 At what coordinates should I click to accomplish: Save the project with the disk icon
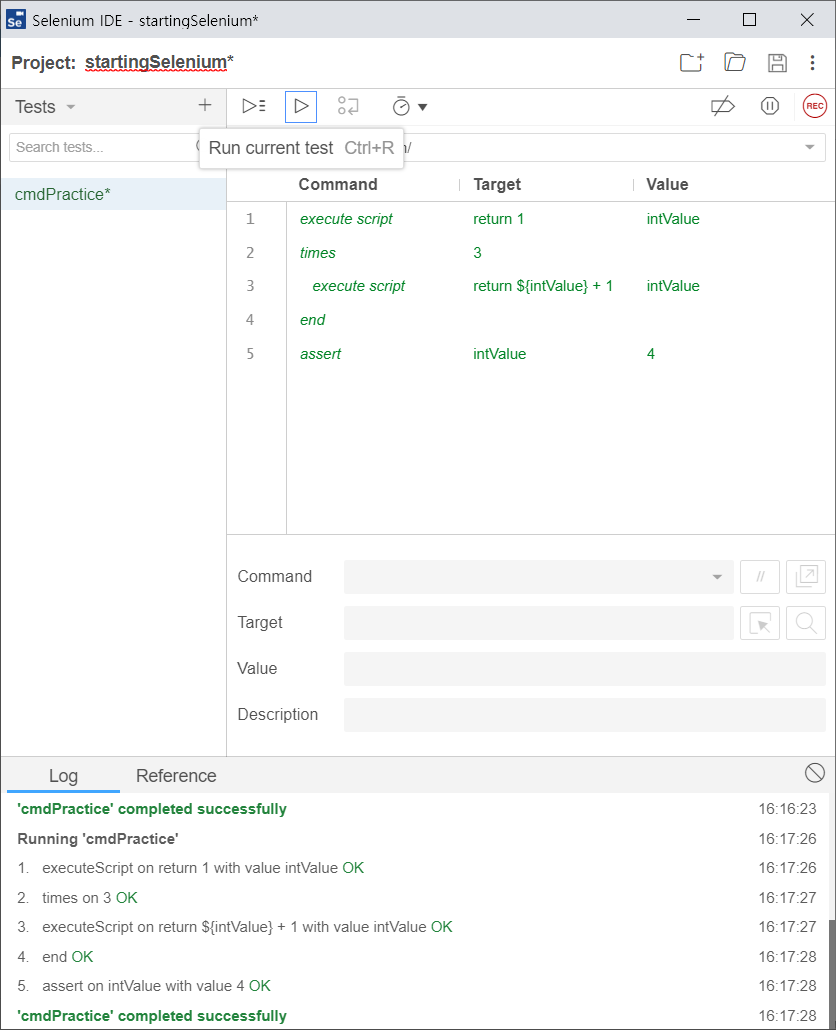click(778, 62)
